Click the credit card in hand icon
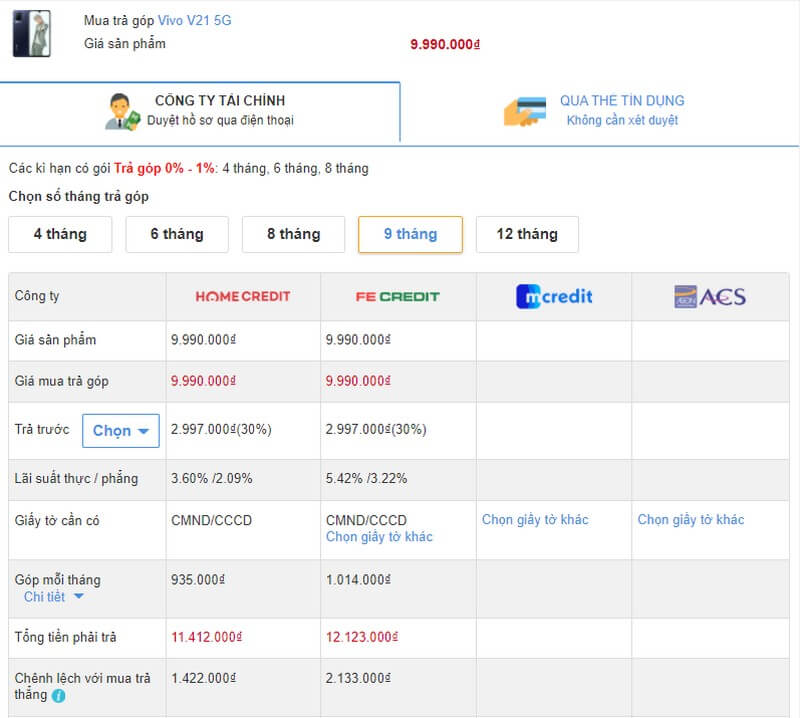Screen dimensions: 800x718 (524, 111)
